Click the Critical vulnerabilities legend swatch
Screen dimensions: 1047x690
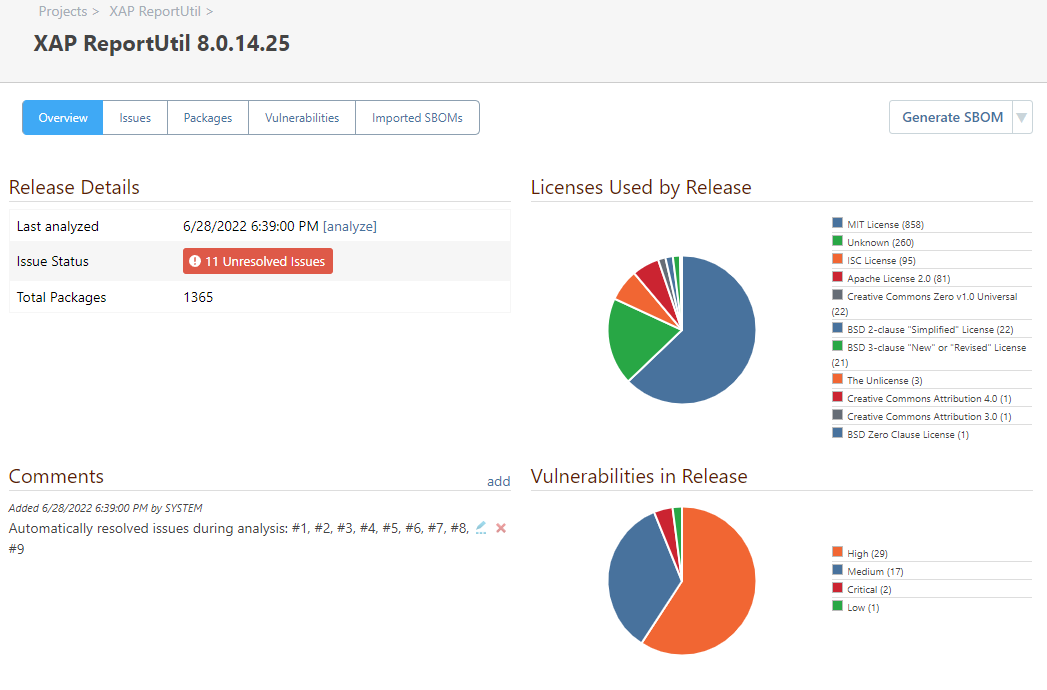point(837,589)
